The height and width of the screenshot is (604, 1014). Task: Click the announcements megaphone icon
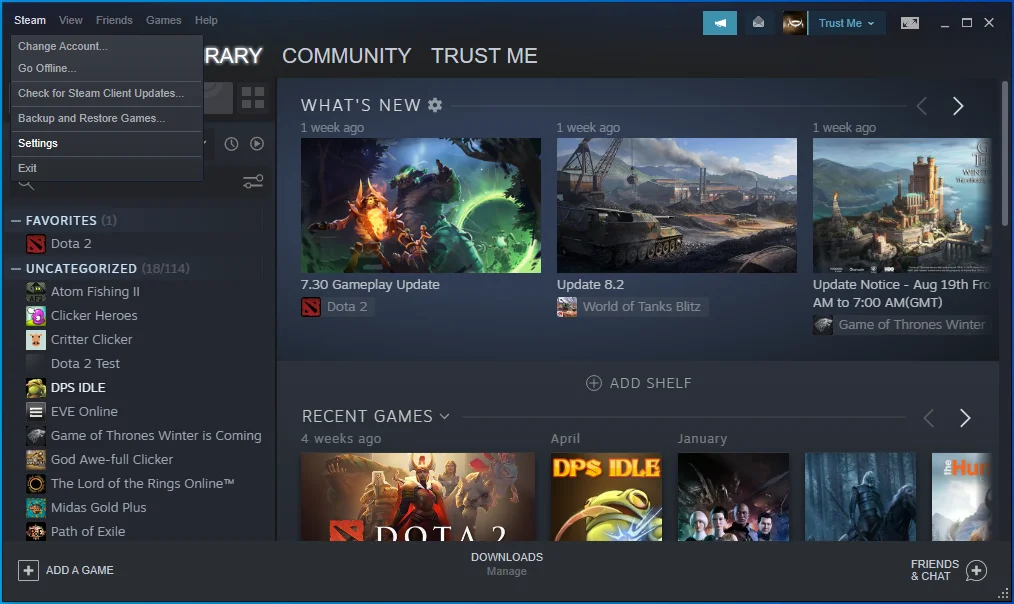[x=720, y=23]
